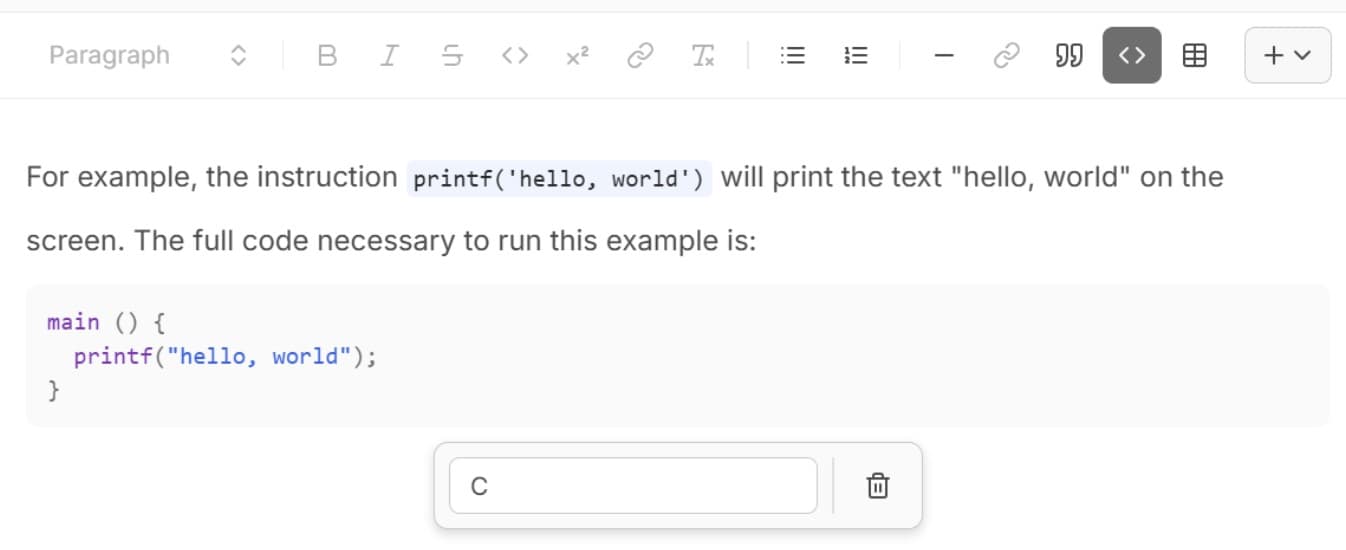Click the link icon left of blockquote
Image resolution: width=1346 pixels, height=550 pixels.
click(1006, 56)
